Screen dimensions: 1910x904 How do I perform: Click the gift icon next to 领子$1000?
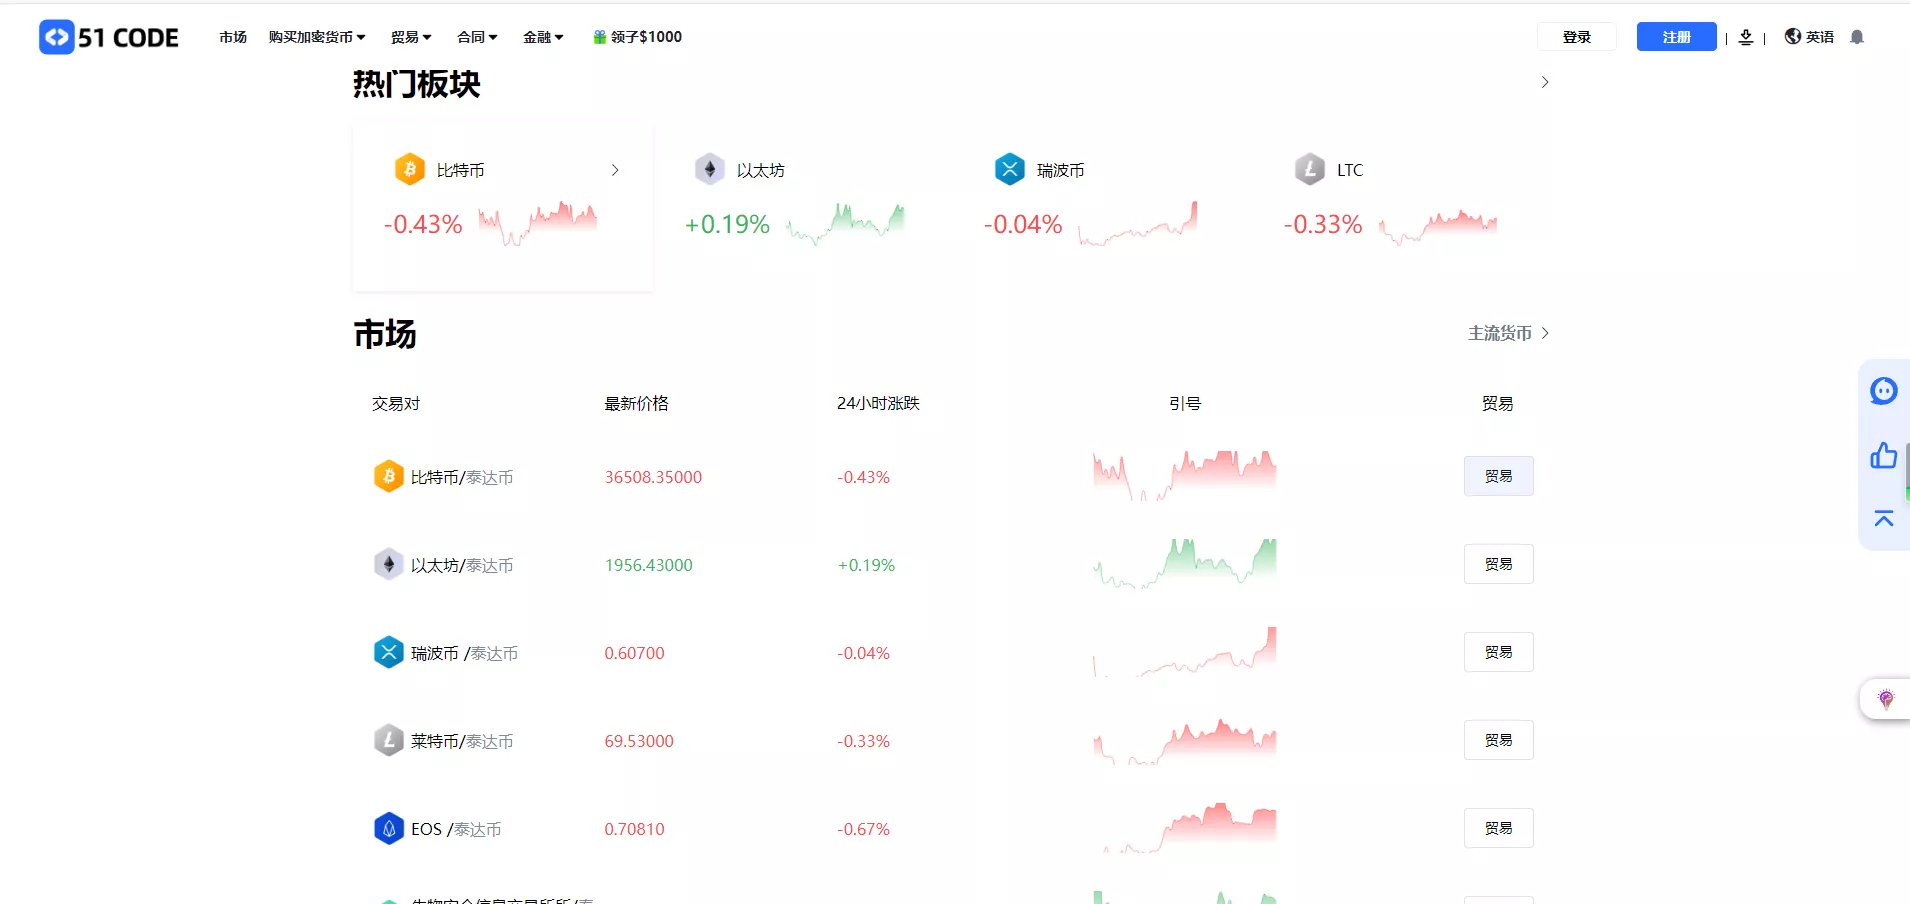(598, 36)
